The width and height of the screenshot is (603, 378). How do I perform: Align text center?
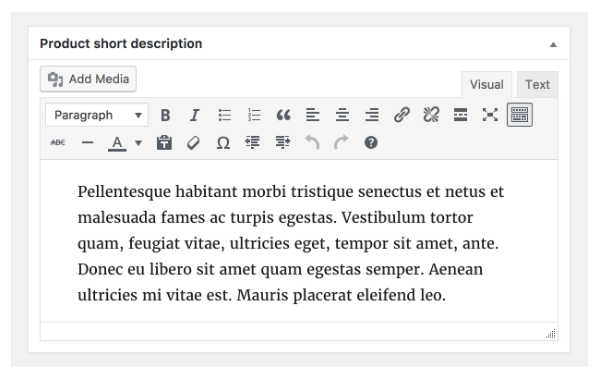point(342,115)
